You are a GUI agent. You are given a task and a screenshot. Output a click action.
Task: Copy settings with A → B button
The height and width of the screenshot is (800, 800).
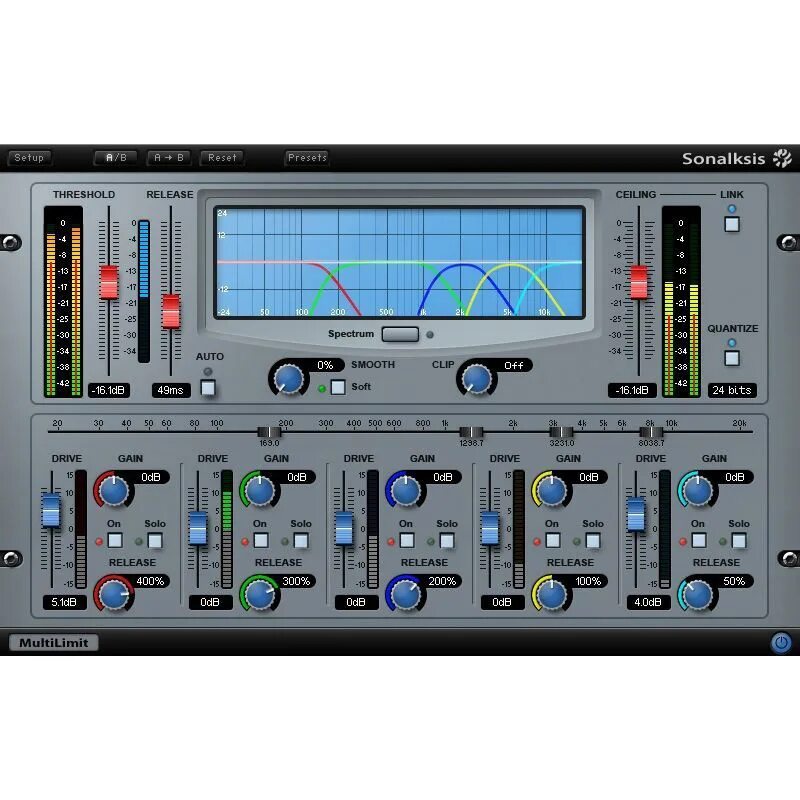(169, 158)
